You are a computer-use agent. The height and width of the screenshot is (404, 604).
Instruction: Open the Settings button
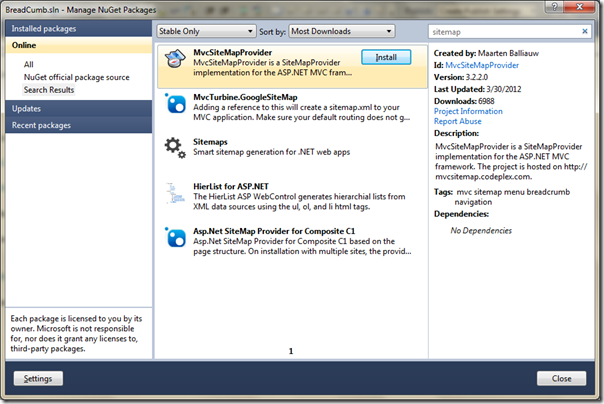[38, 379]
